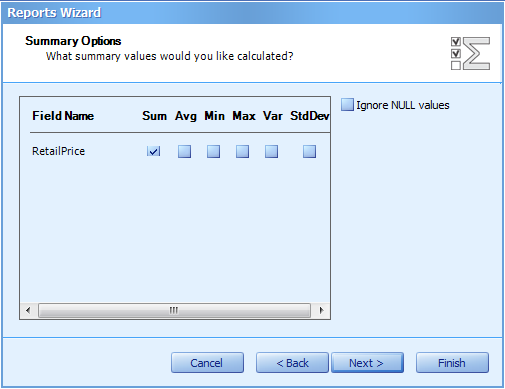
Task: Click the StdDev column header
Action: point(310,116)
